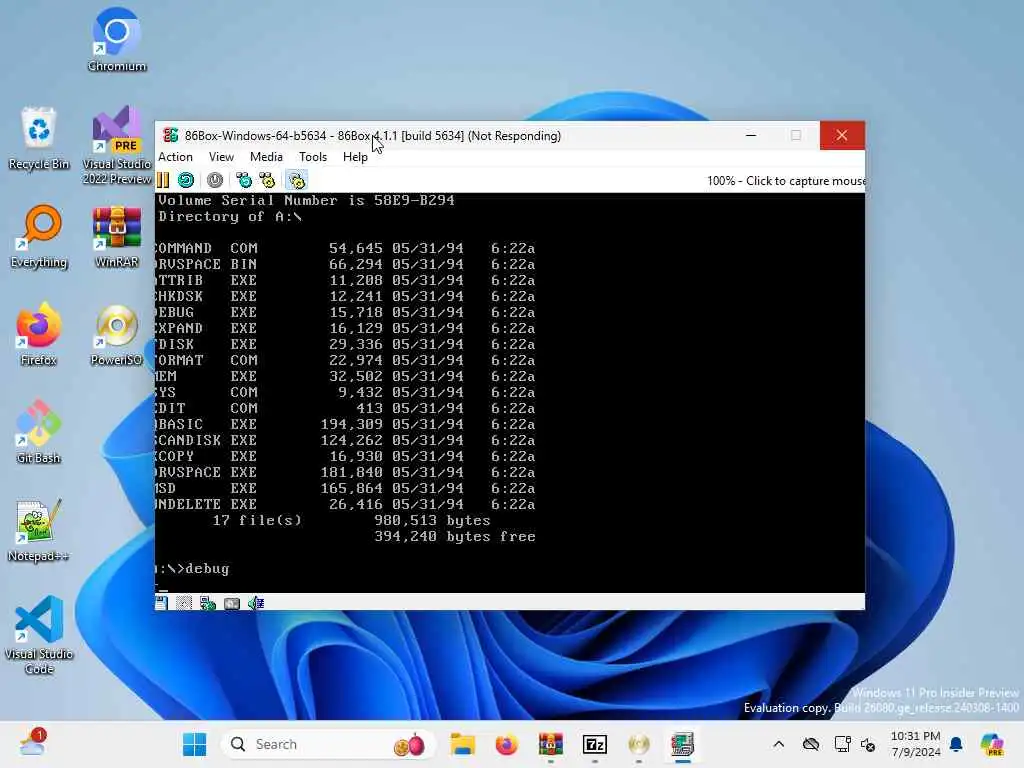Select Visual Studio Code desktop shortcut
The height and width of the screenshot is (768, 1024).
(39, 635)
